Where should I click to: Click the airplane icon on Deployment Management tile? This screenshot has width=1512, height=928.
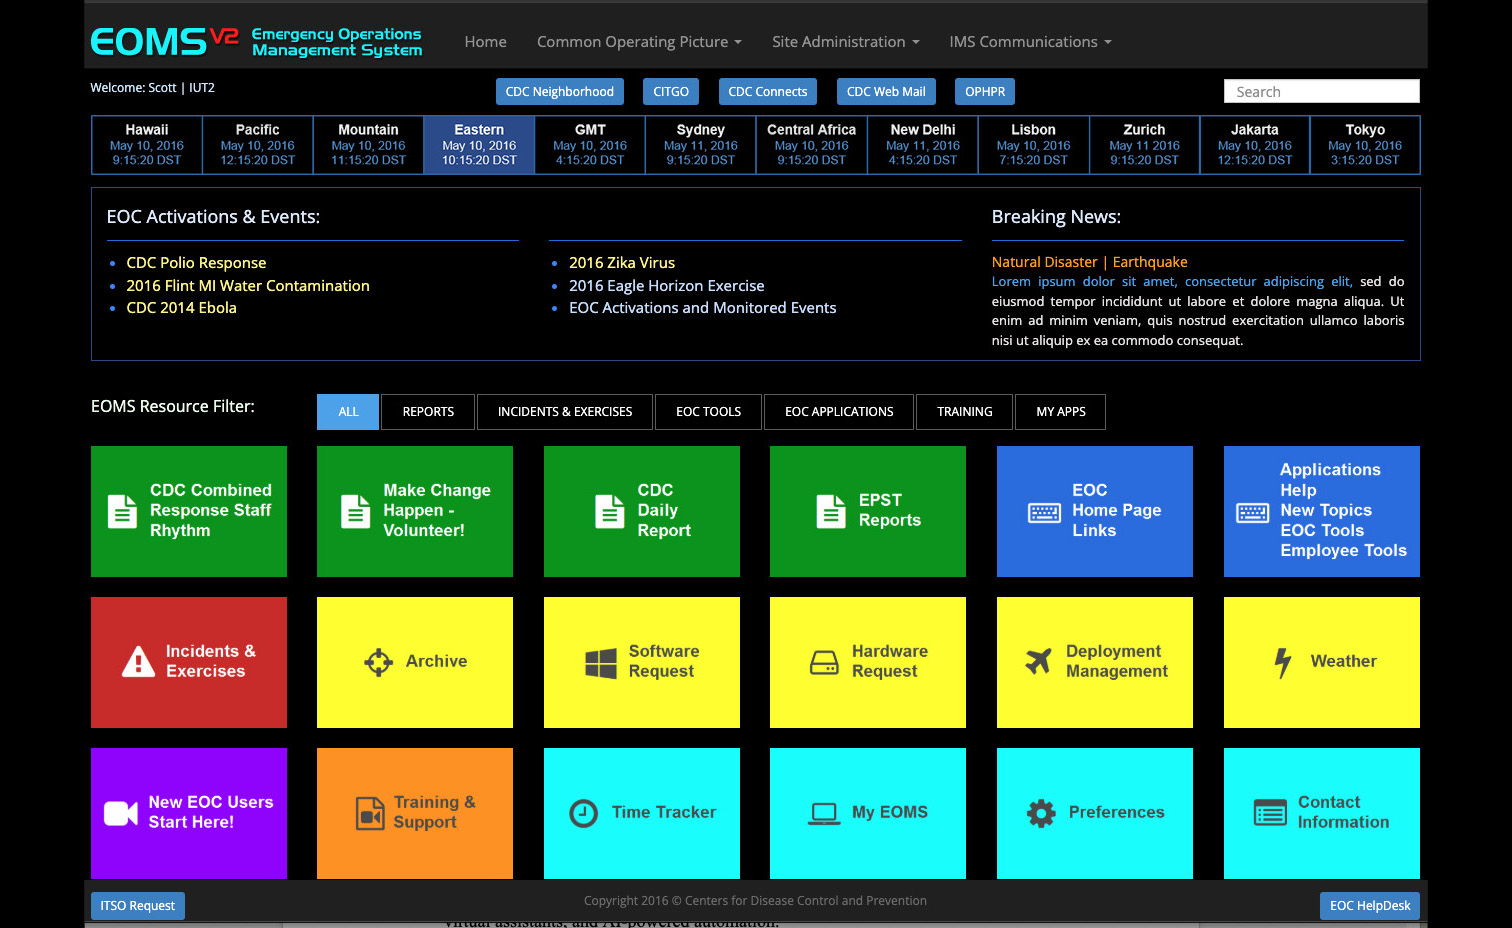[x=1039, y=662]
